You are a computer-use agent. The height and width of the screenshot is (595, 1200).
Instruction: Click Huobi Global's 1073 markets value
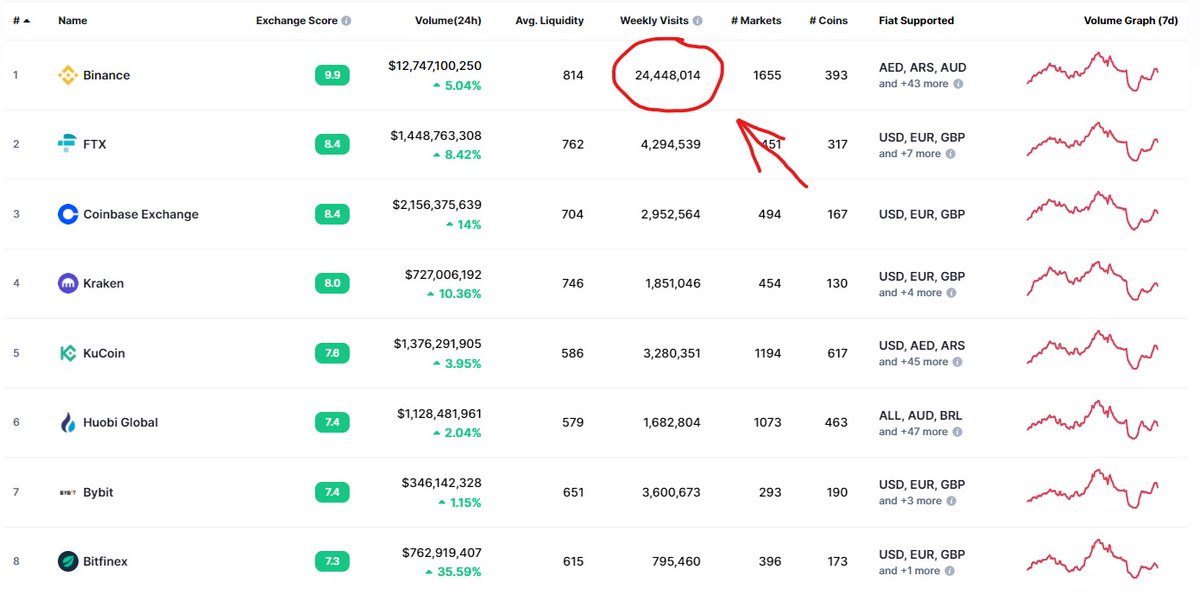click(x=767, y=422)
